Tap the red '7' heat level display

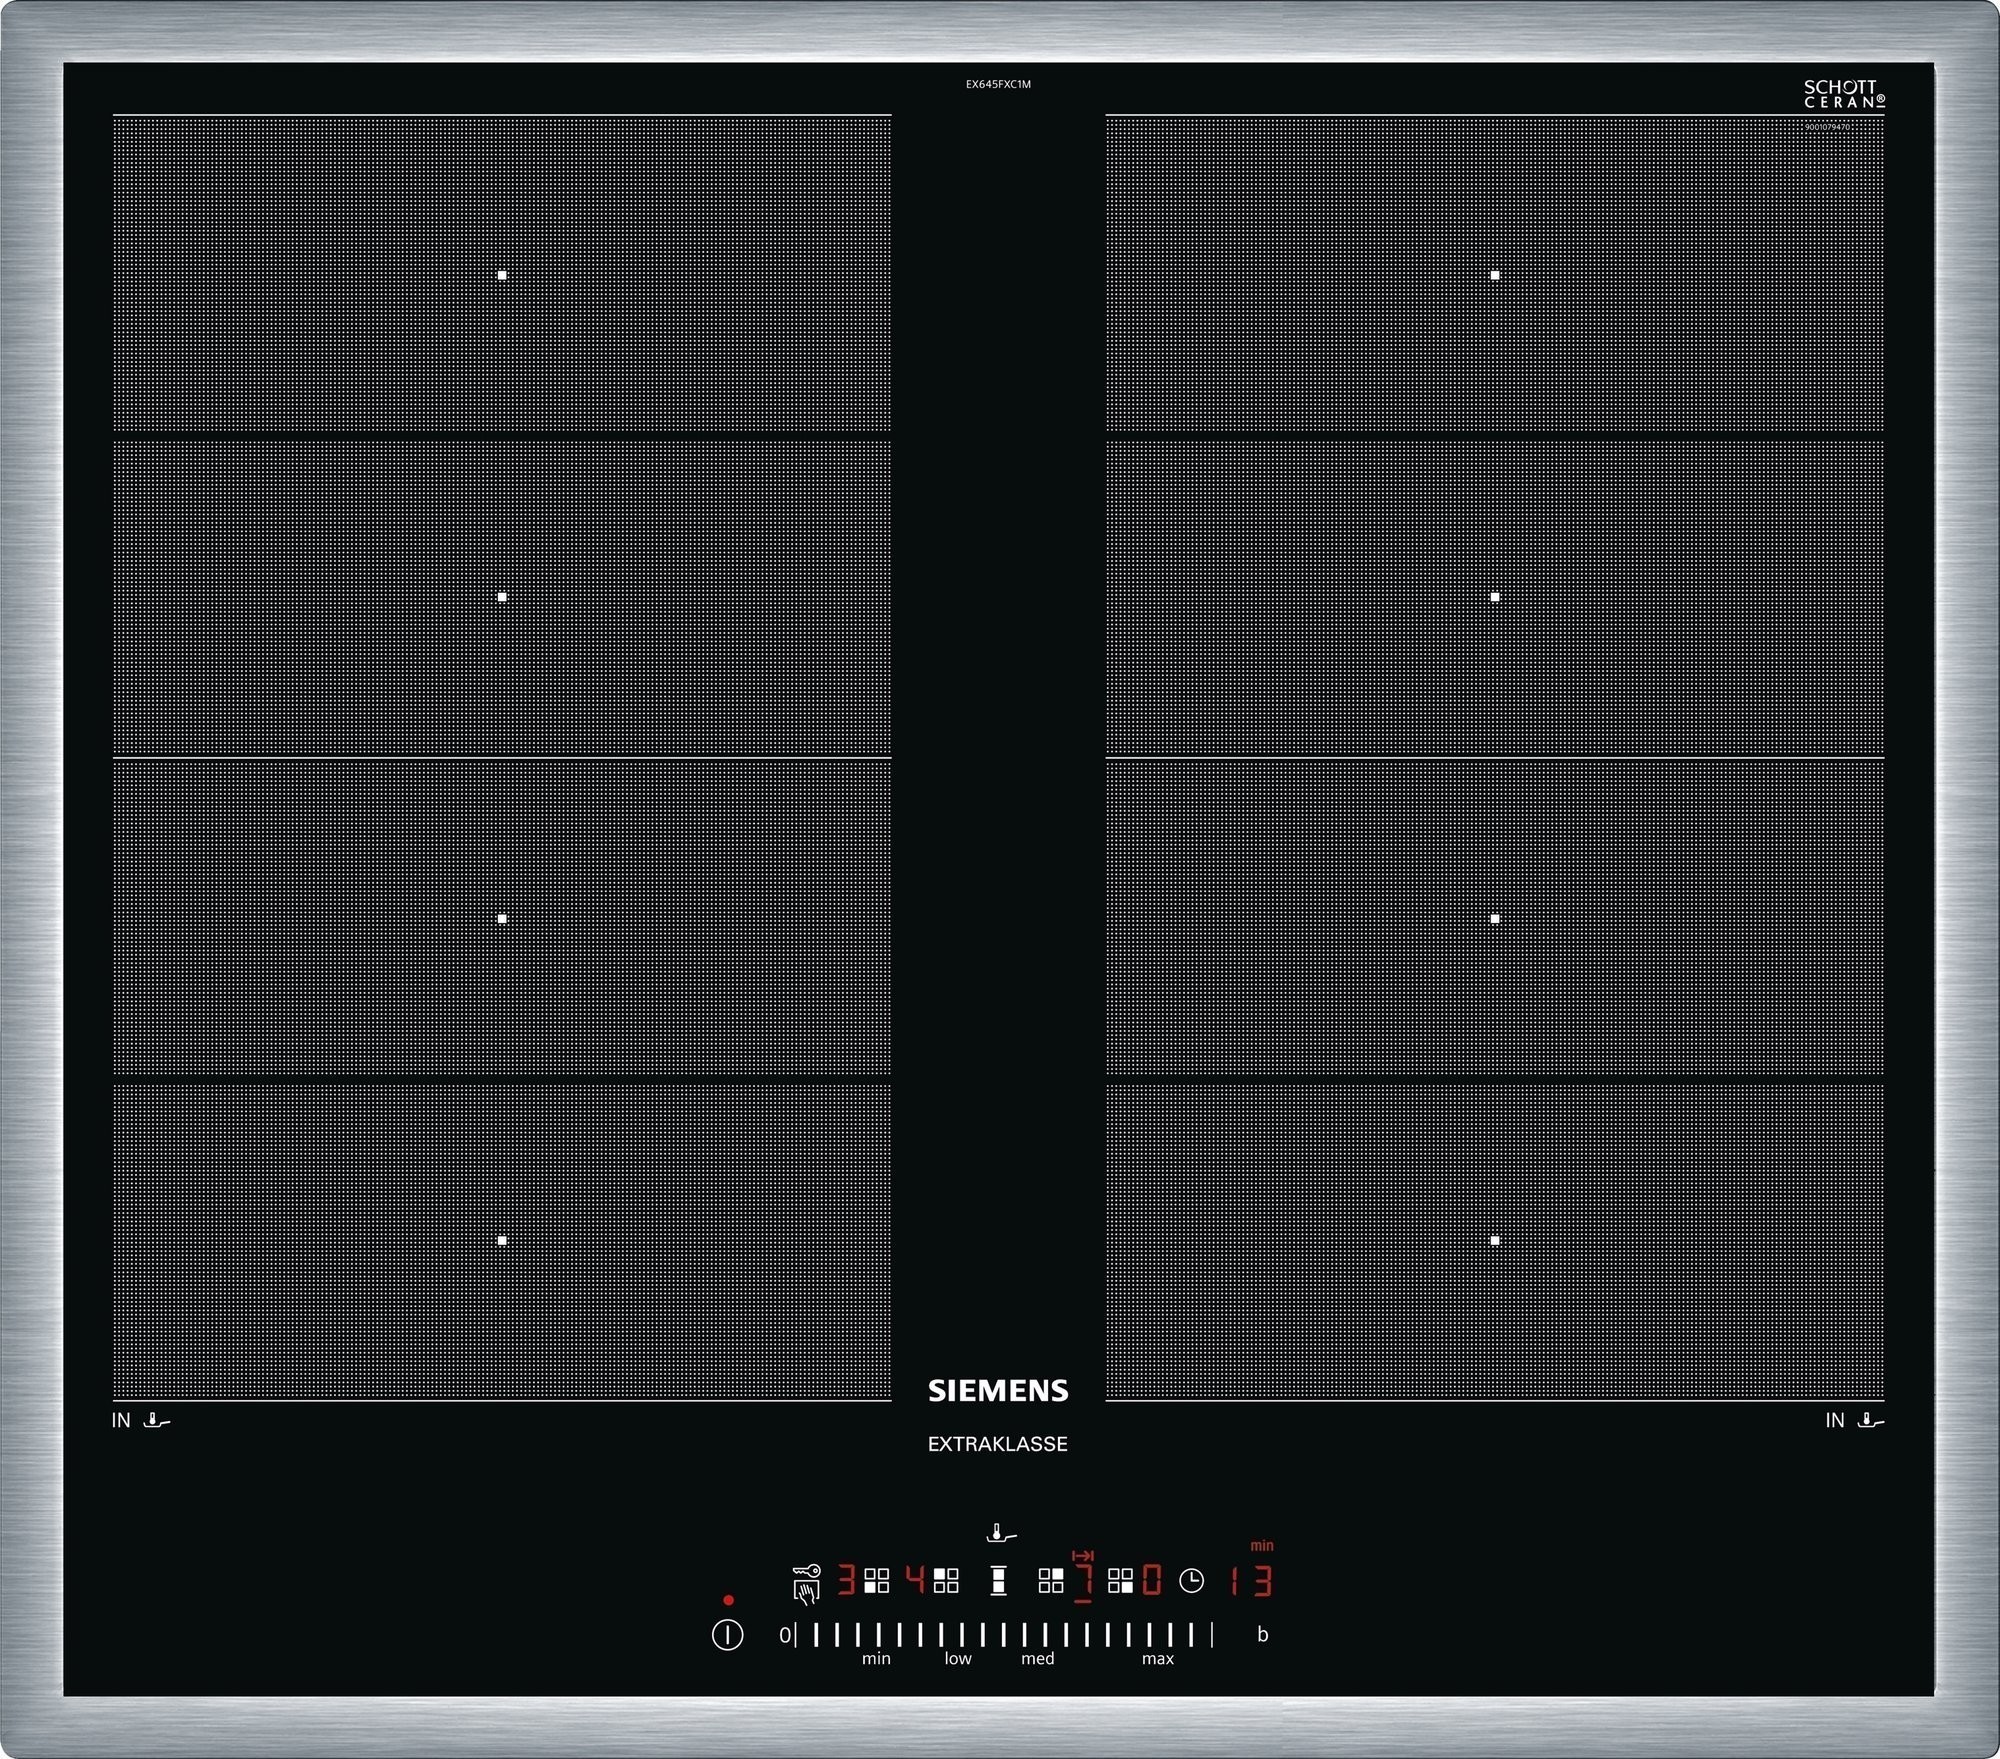point(1083,1581)
